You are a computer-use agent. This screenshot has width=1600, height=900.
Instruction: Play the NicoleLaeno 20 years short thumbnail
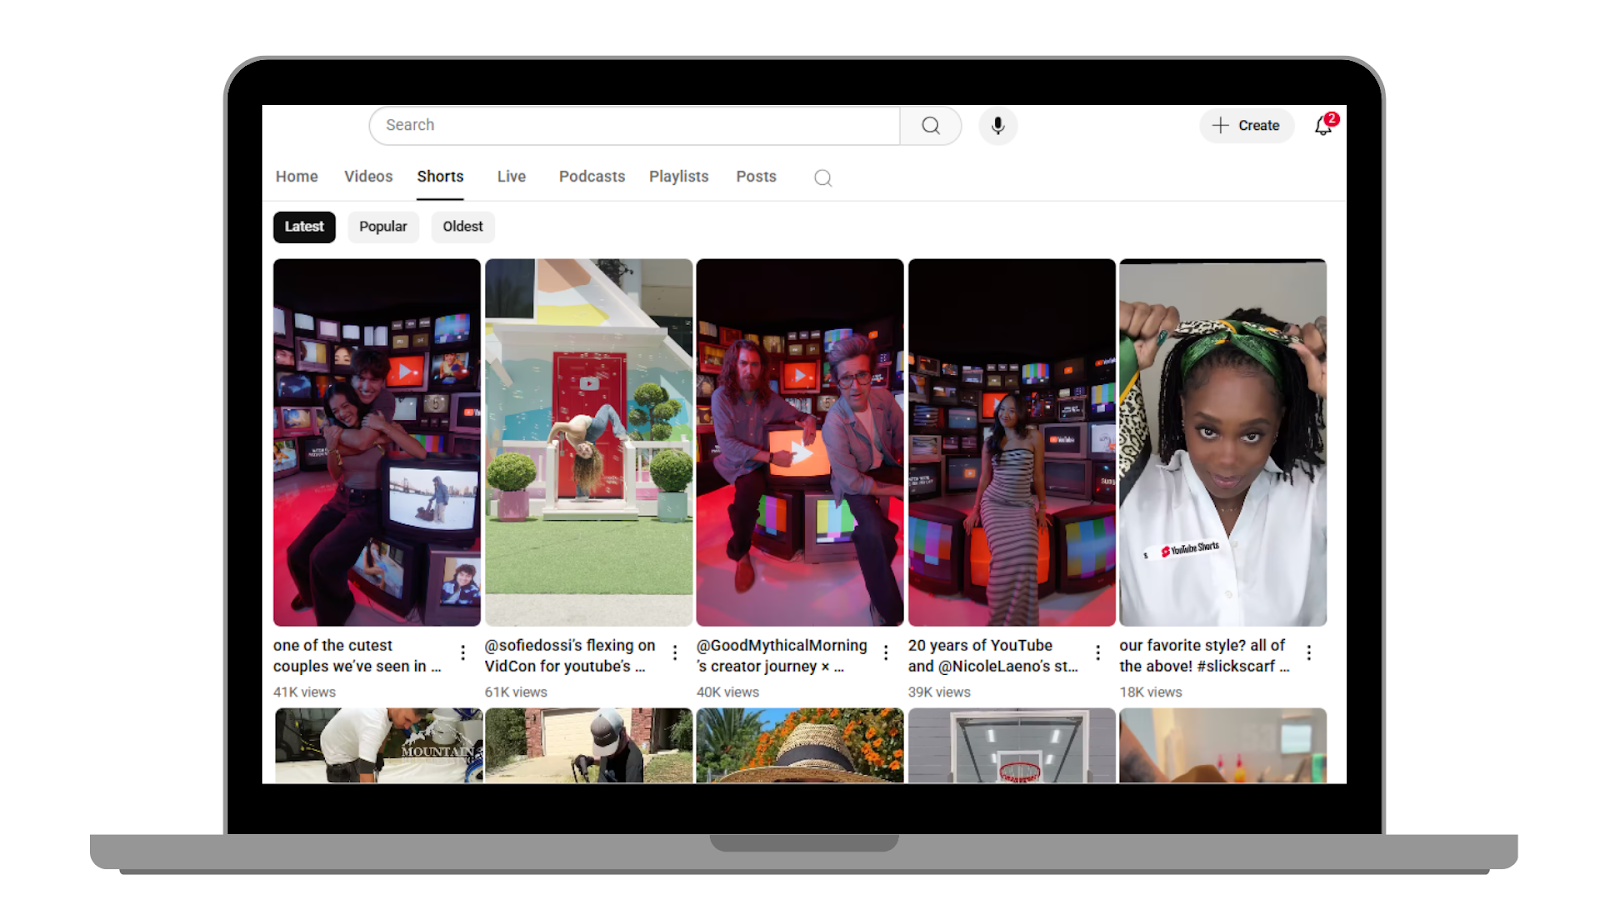point(1012,443)
